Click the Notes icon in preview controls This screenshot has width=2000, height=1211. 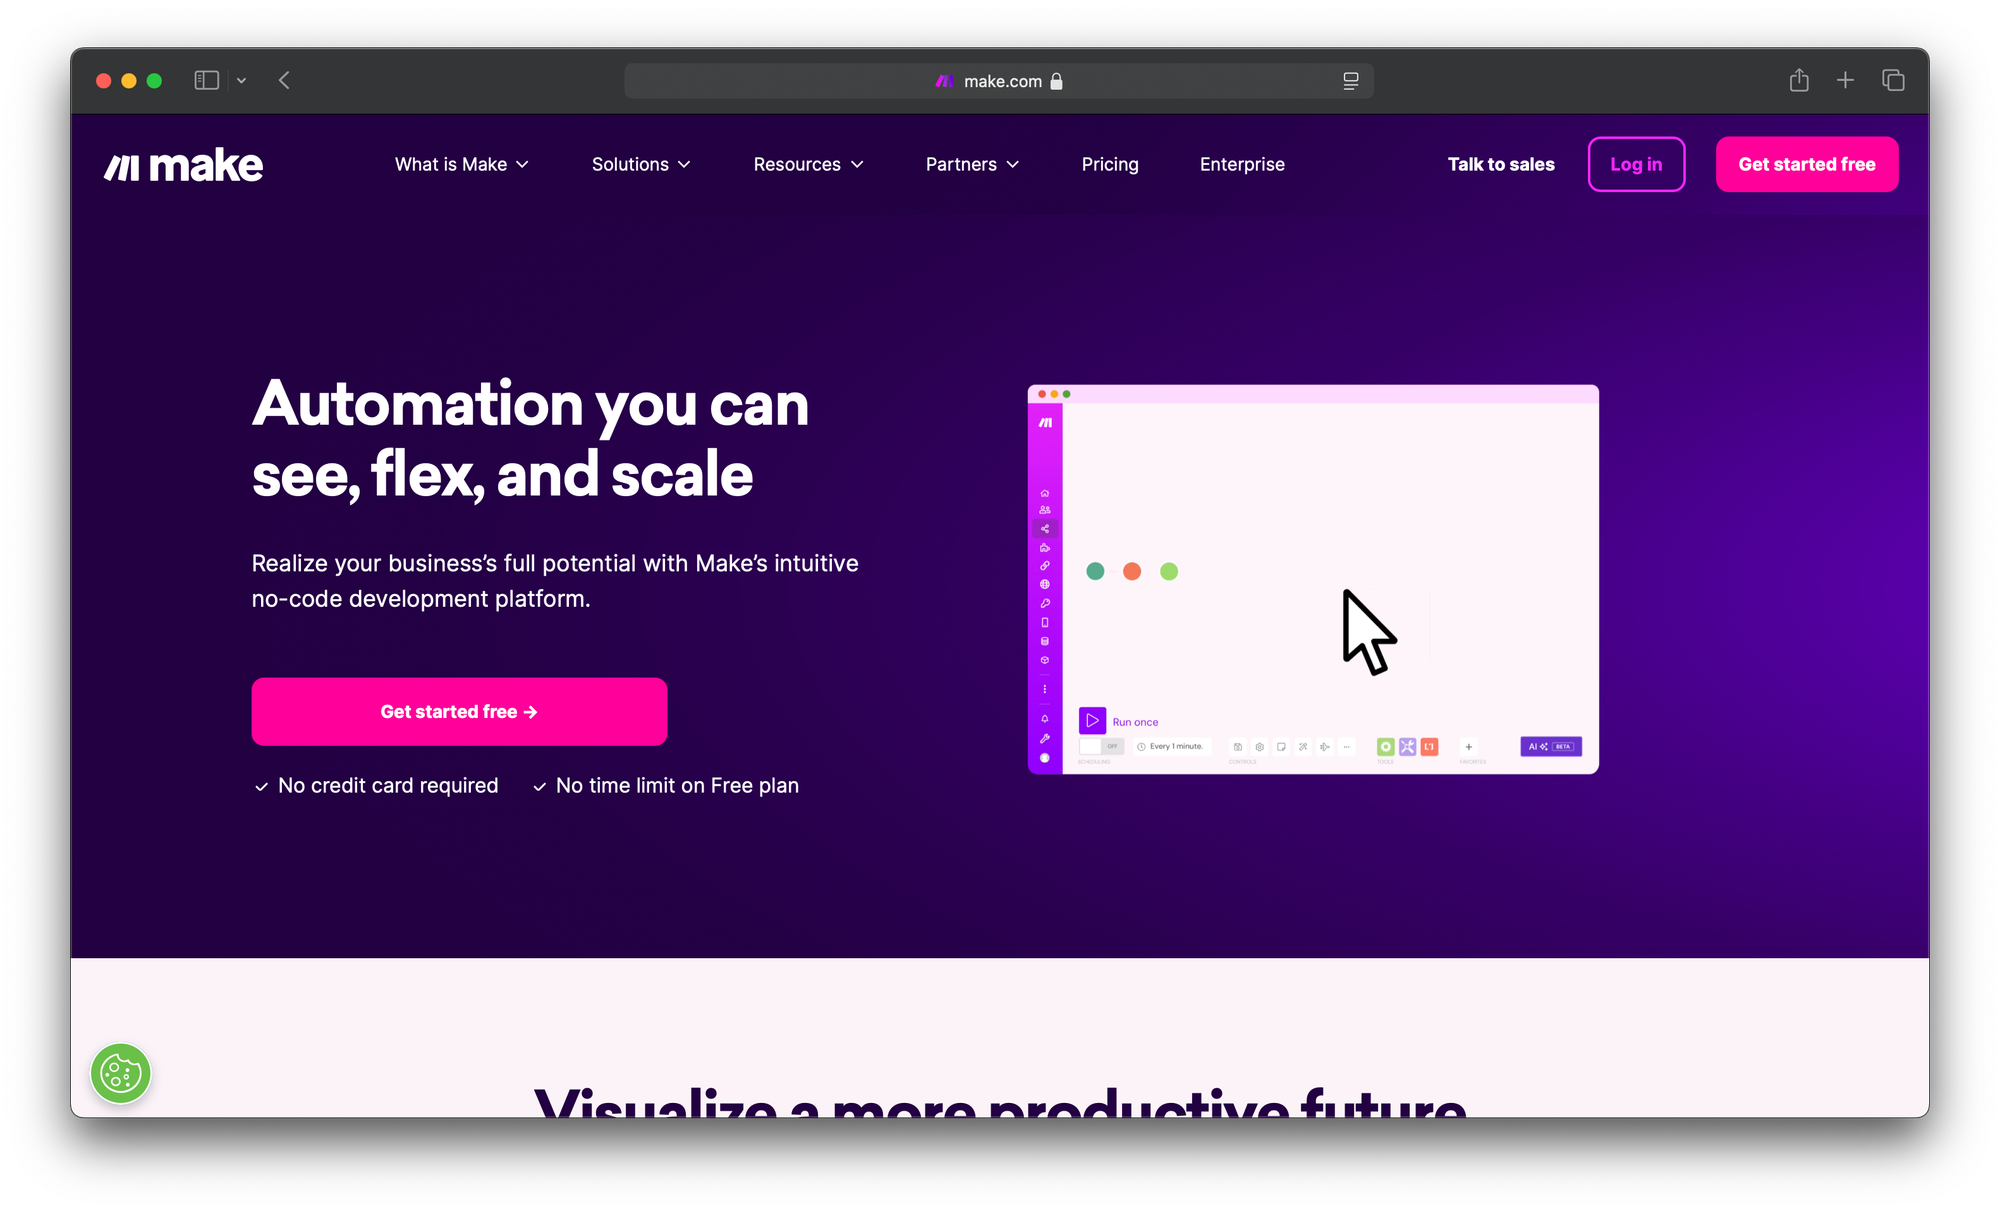click(1281, 747)
